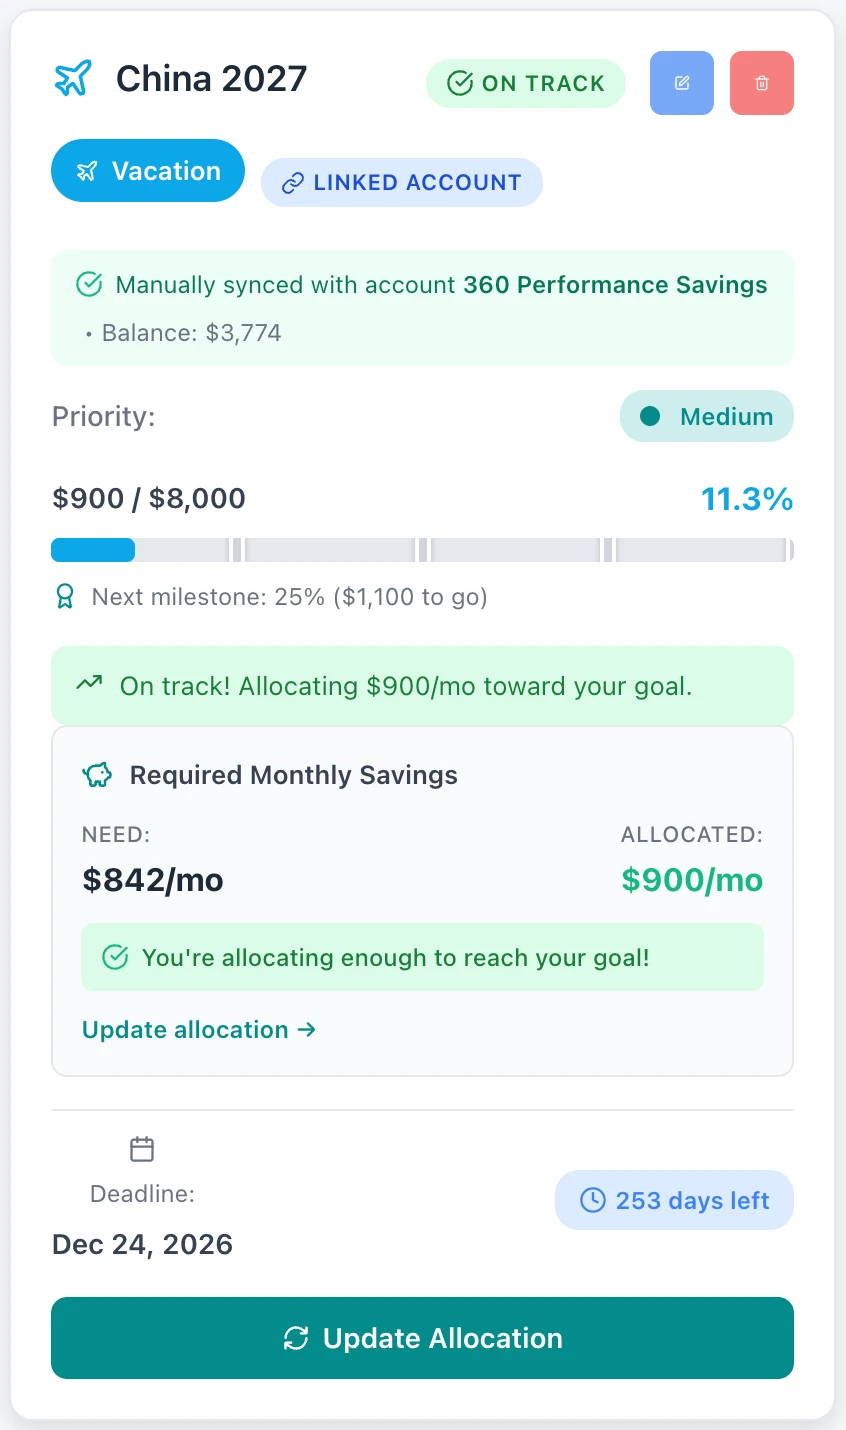Open Update allocation link
The image size is (846, 1430).
tap(198, 1029)
